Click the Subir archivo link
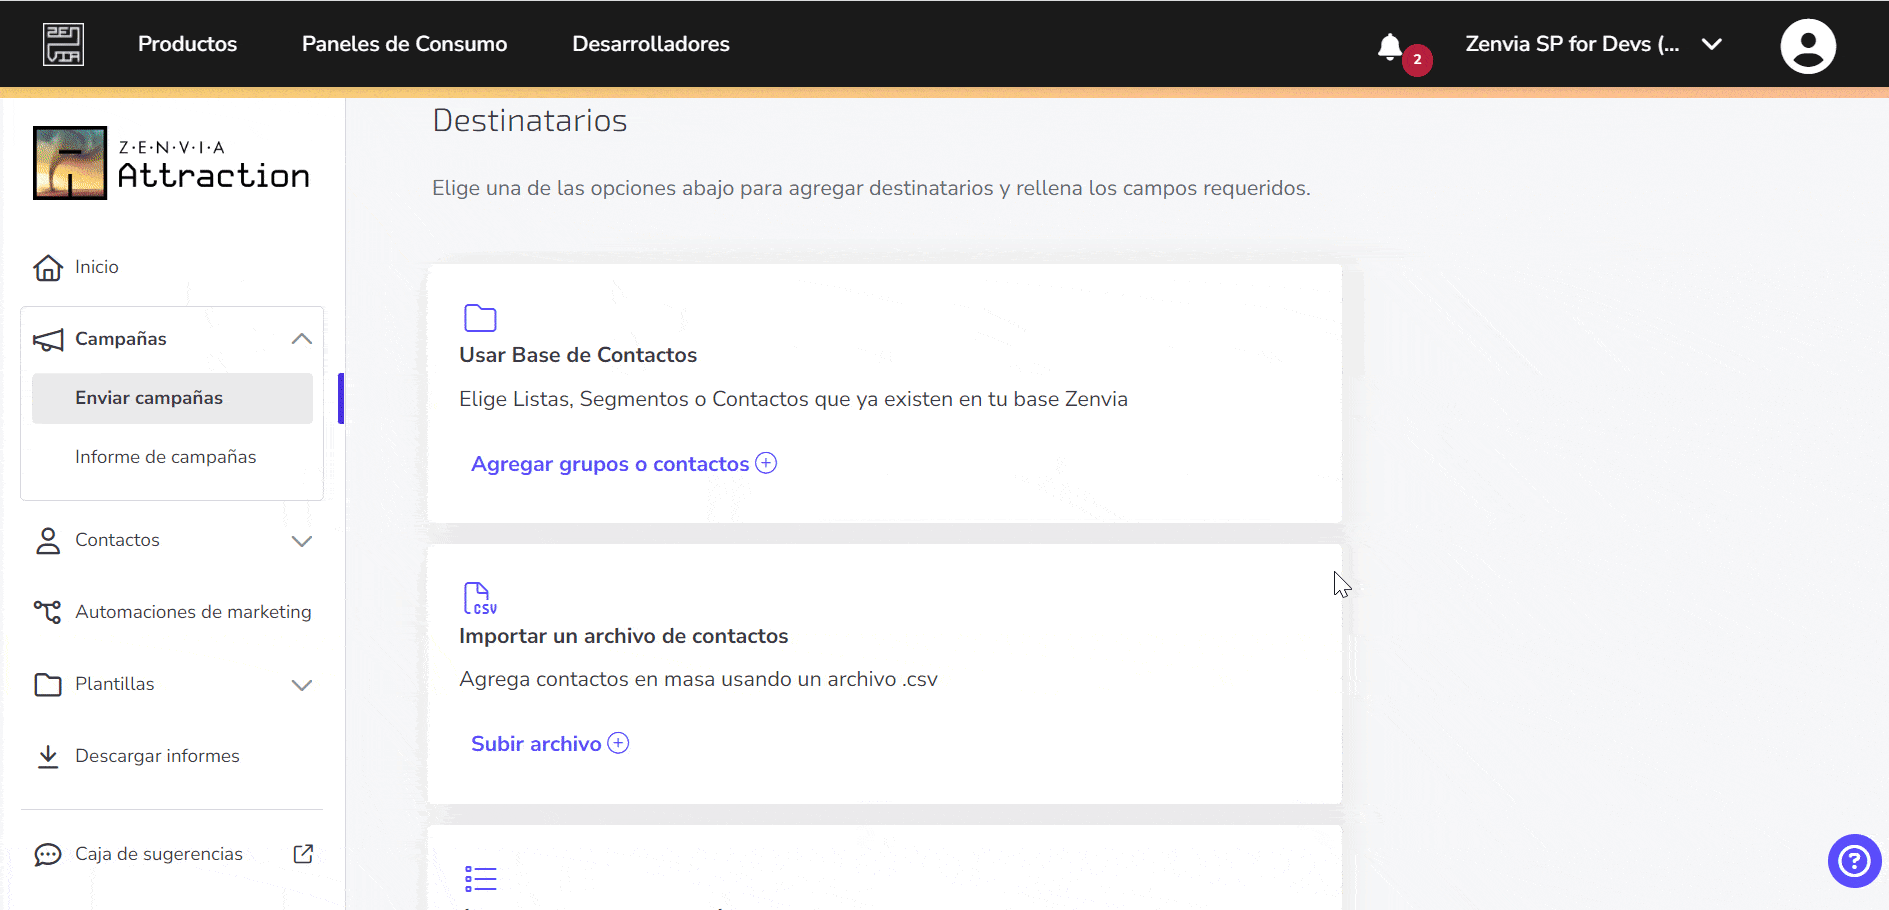1889x910 pixels. [x=535, y=743]
